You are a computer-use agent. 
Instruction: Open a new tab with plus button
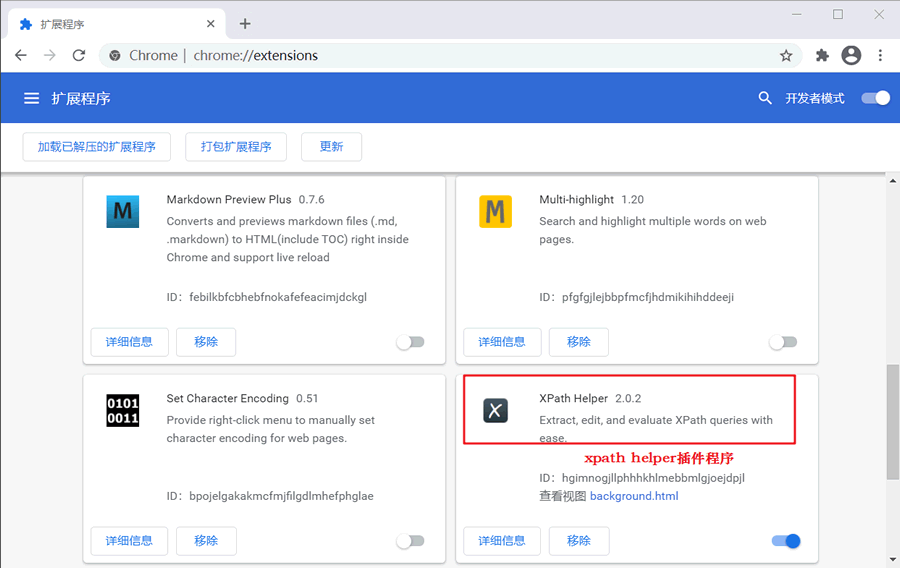pyautogui.click(x=245, y=24)
